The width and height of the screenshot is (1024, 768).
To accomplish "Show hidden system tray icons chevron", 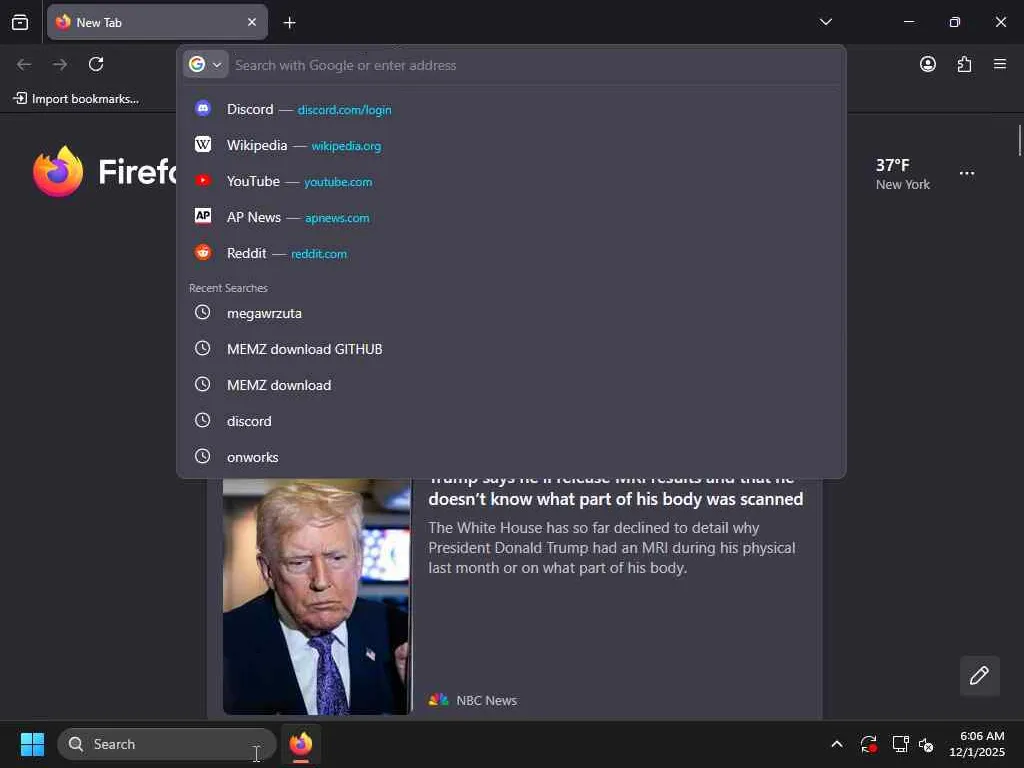I will click(837, 744).
